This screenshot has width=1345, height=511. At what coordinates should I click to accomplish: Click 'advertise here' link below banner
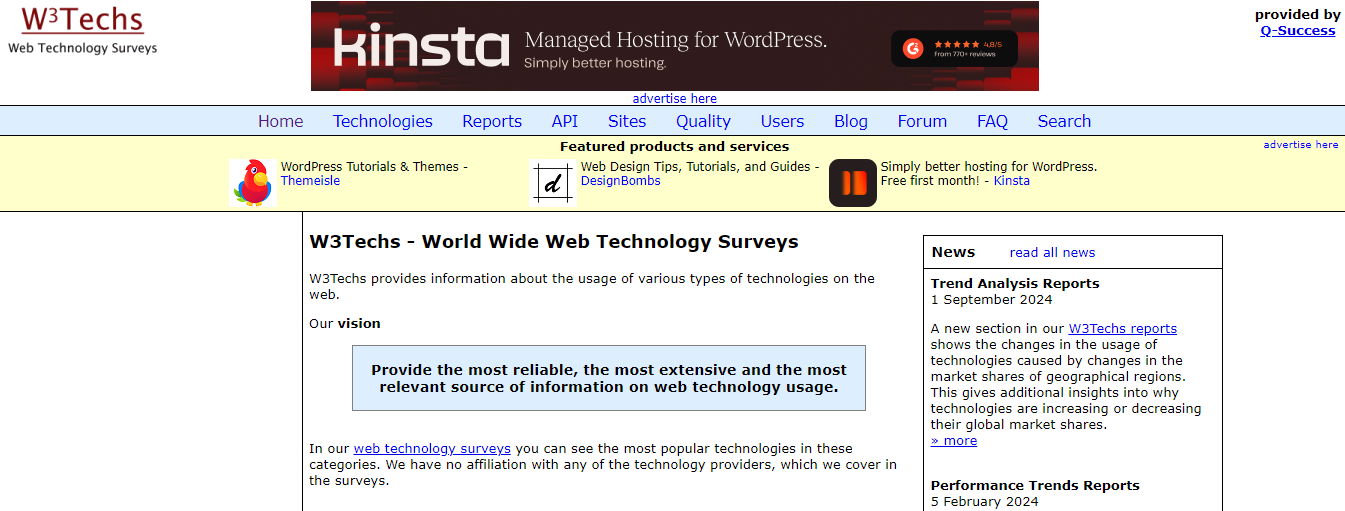(x=675, y=98)
